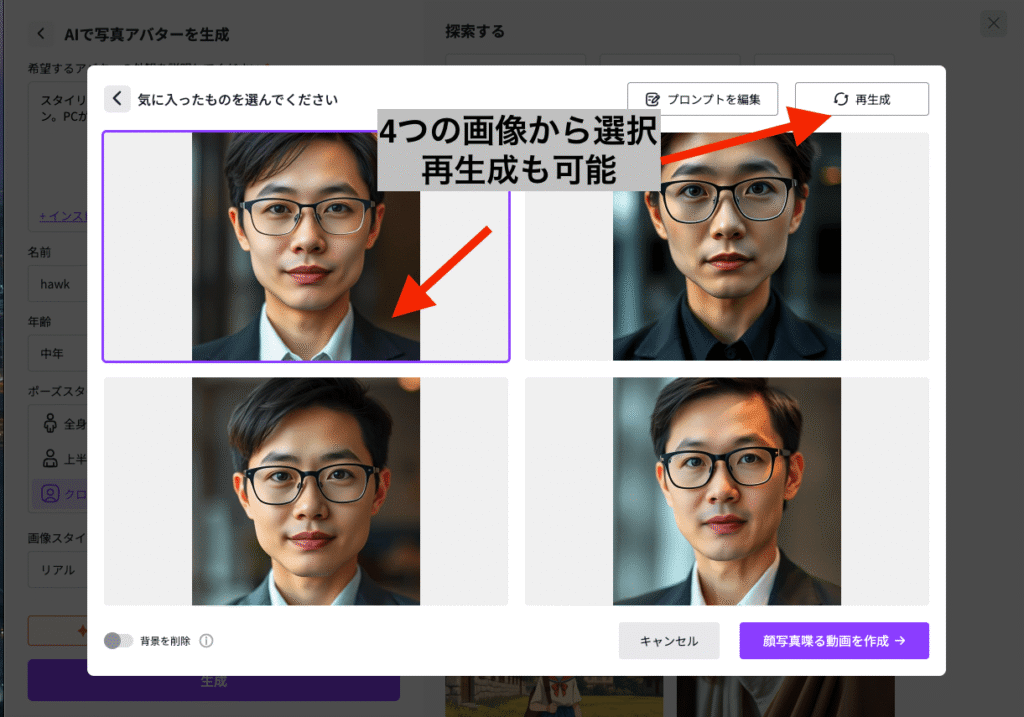Click the 顔写真喋る動画を作成 button
1024x717 pixels.
point(834,641)
